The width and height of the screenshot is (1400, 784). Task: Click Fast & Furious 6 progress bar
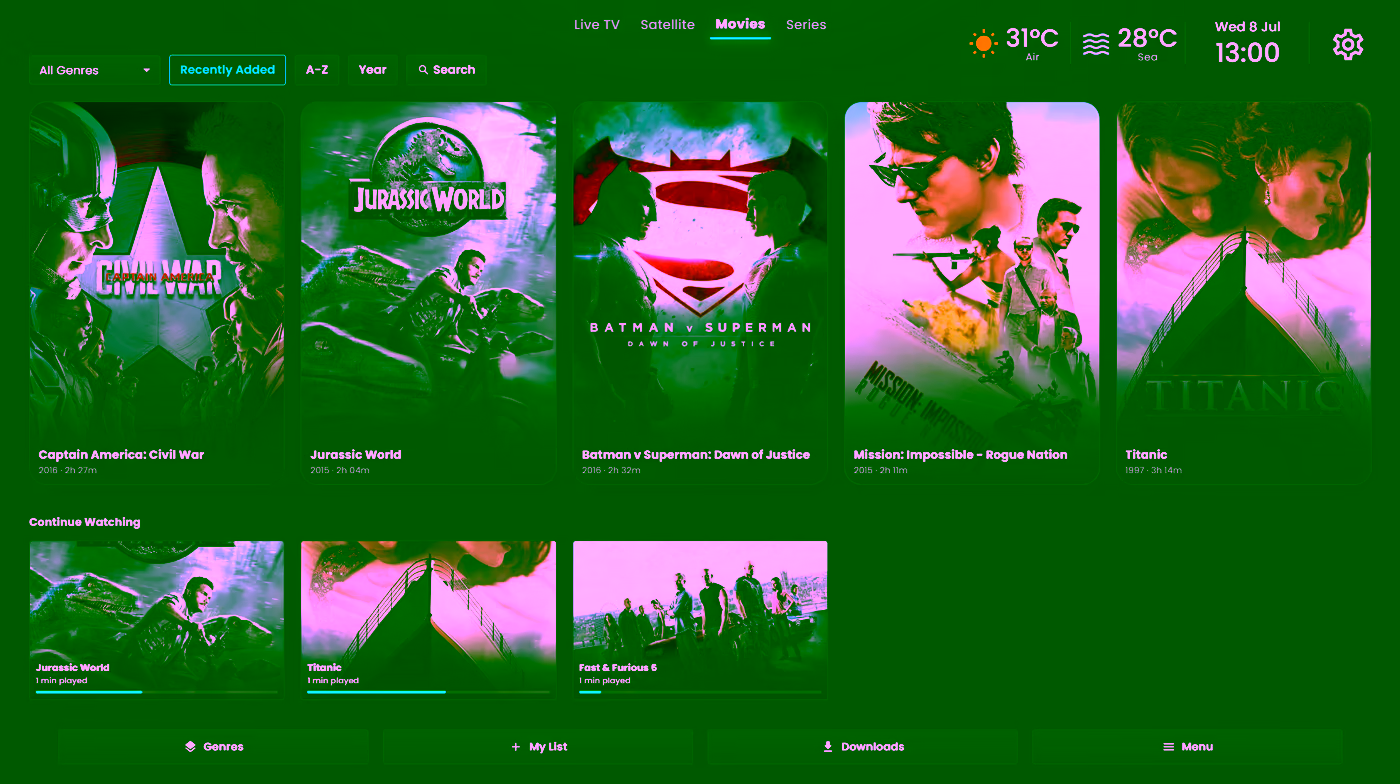coord(700,692)
